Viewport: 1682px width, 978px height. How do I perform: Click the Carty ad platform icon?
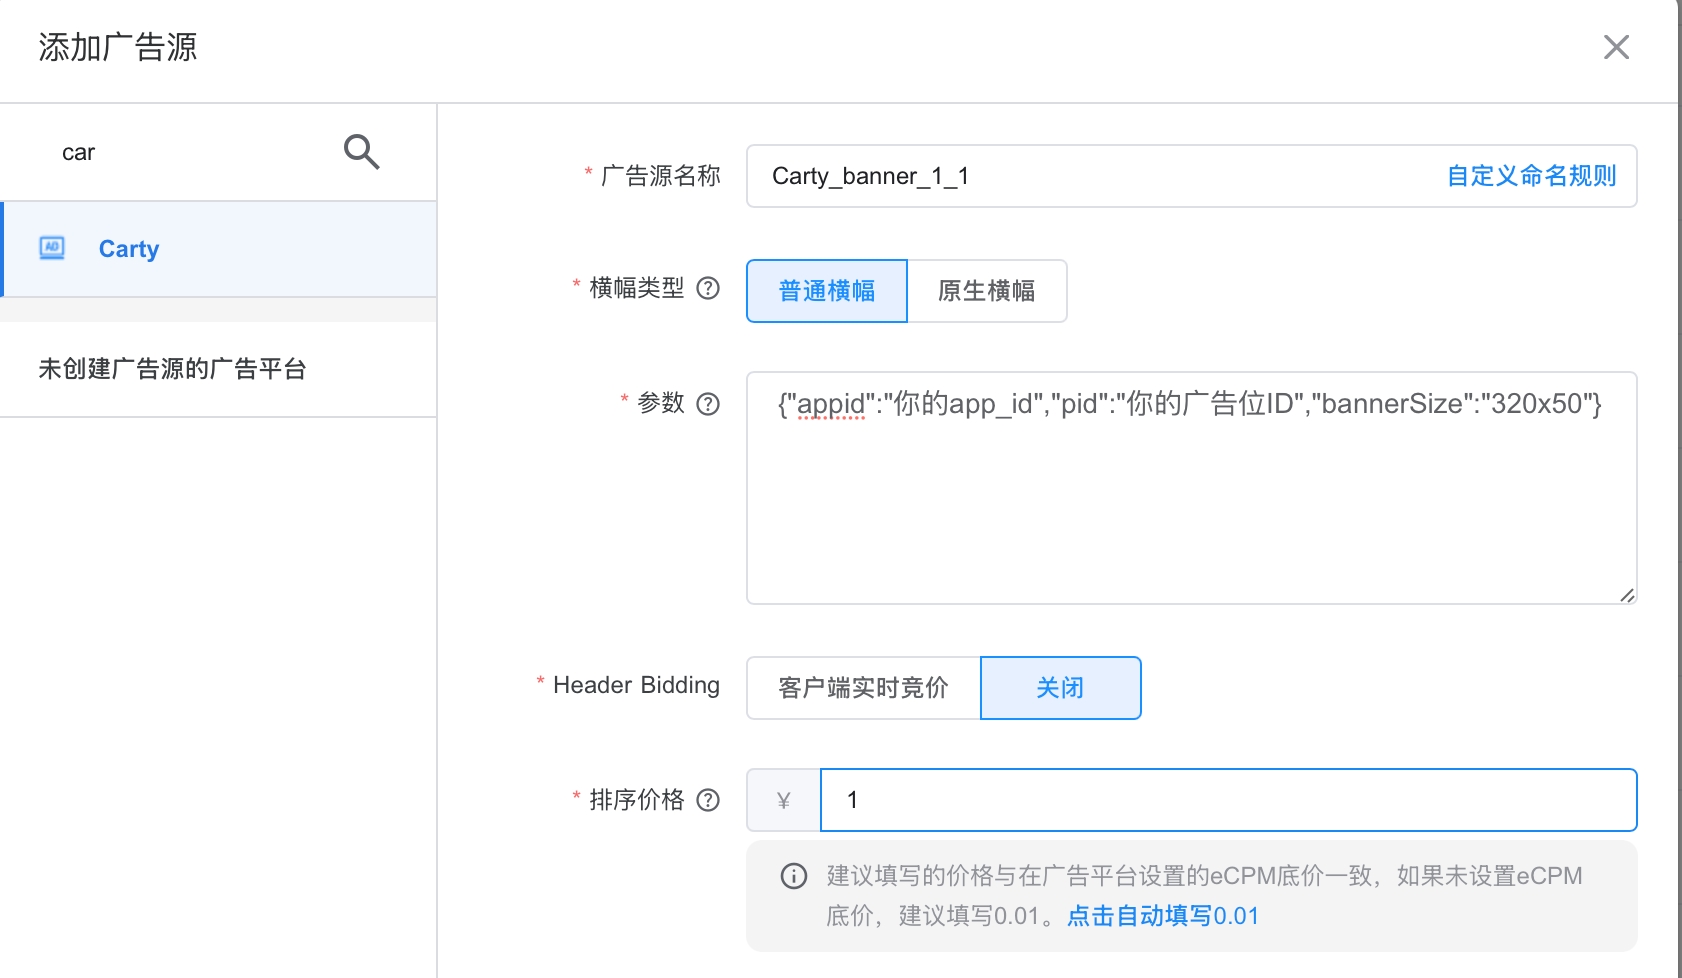(52, 248)
